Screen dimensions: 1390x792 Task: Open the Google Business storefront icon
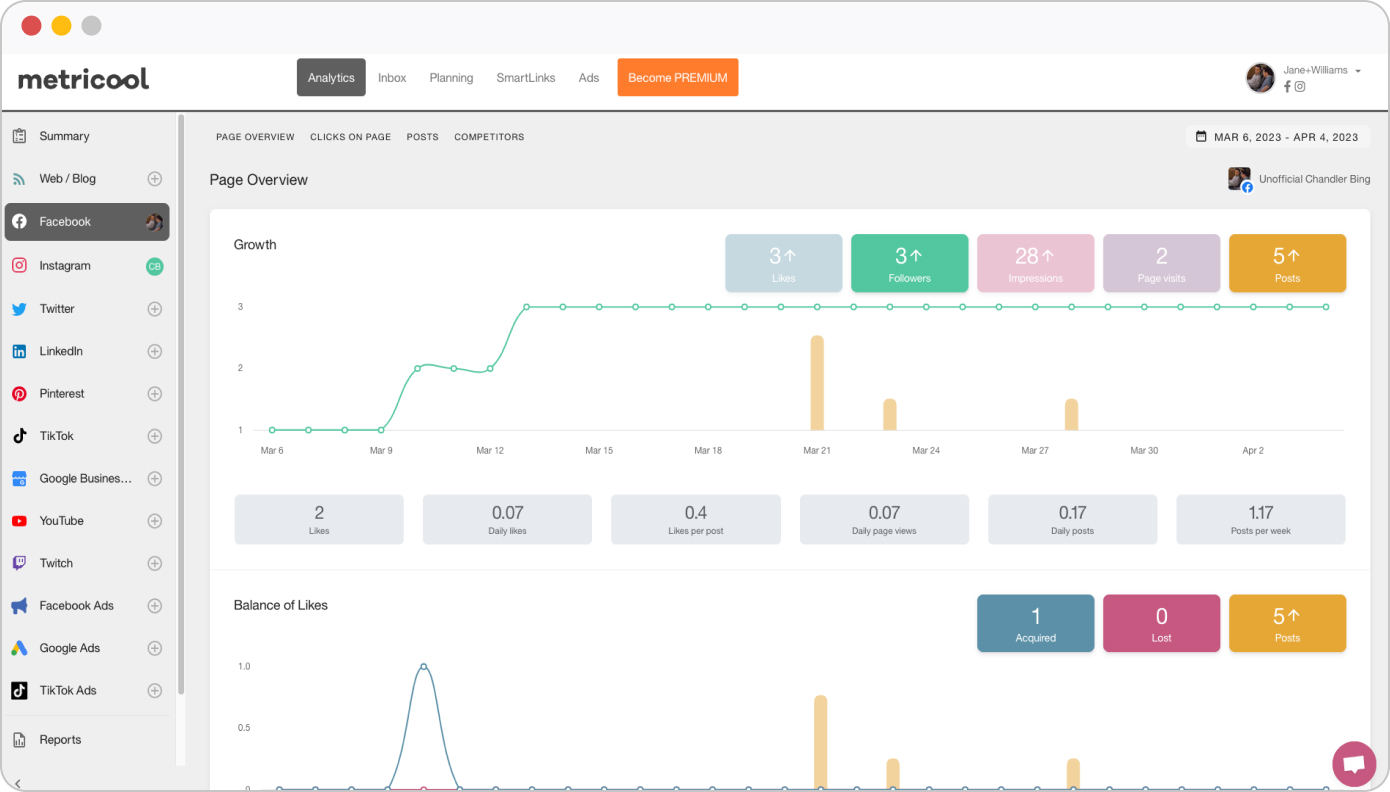[x=19, y=479]
